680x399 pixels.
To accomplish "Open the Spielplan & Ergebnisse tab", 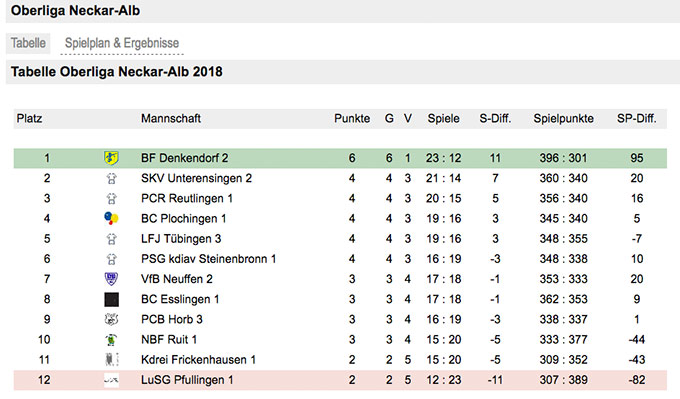I will pos(122,43).
